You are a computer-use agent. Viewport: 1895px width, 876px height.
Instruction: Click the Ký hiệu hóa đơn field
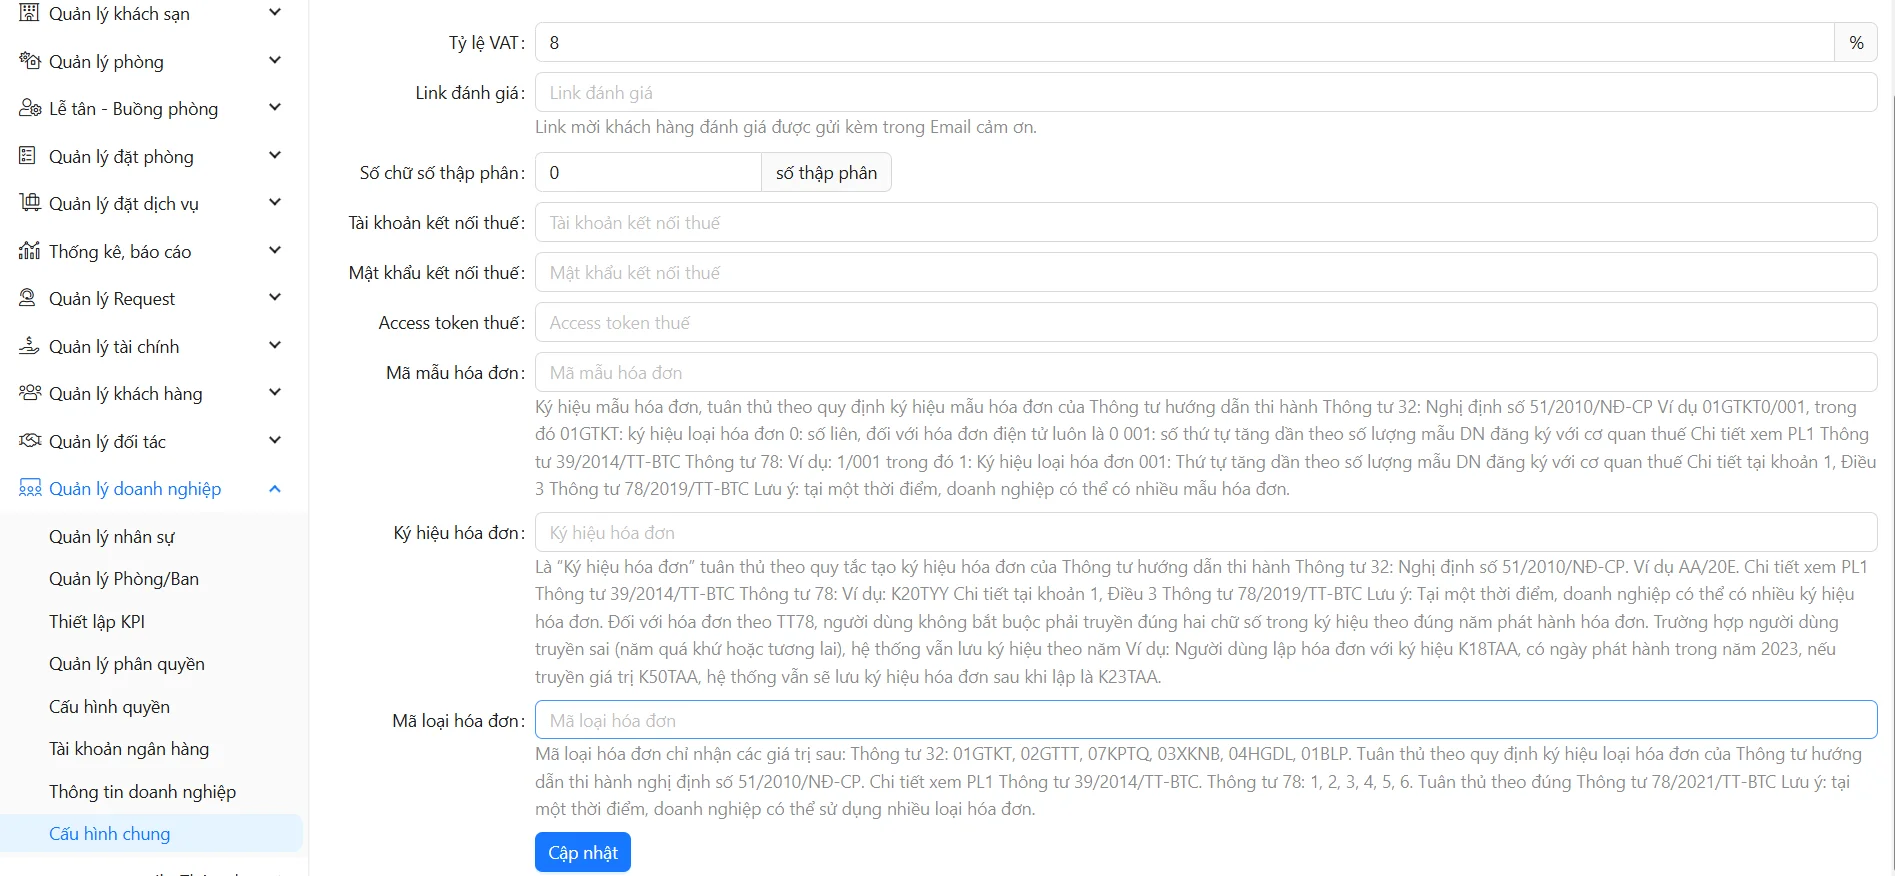click(x=1205, y=533)
